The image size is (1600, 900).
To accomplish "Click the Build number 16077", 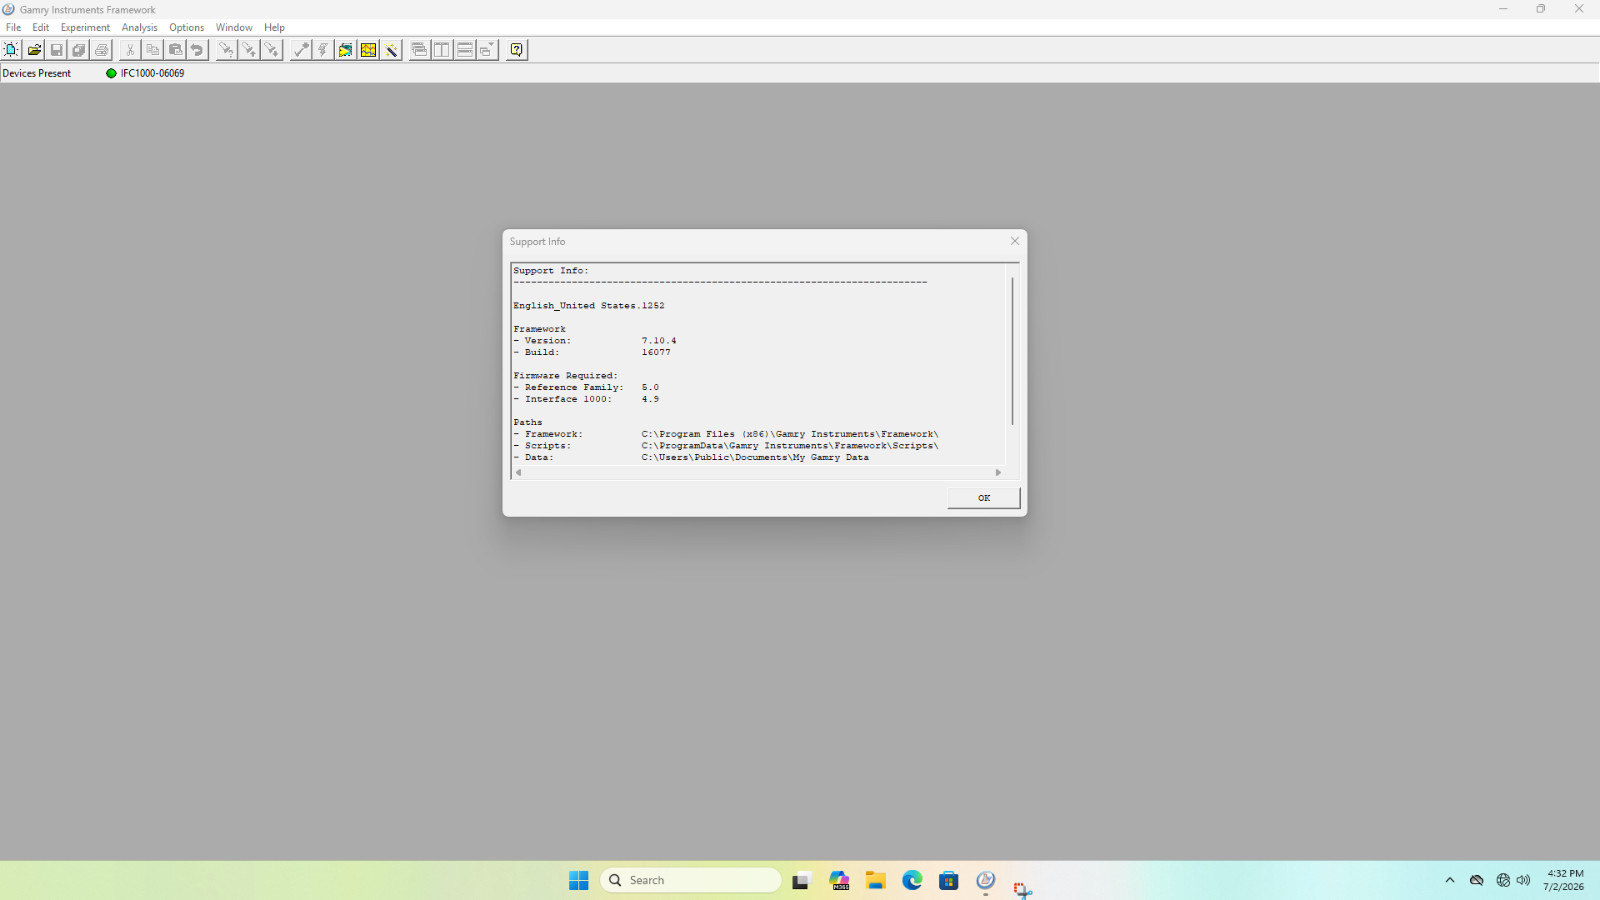I will (656, 352).
